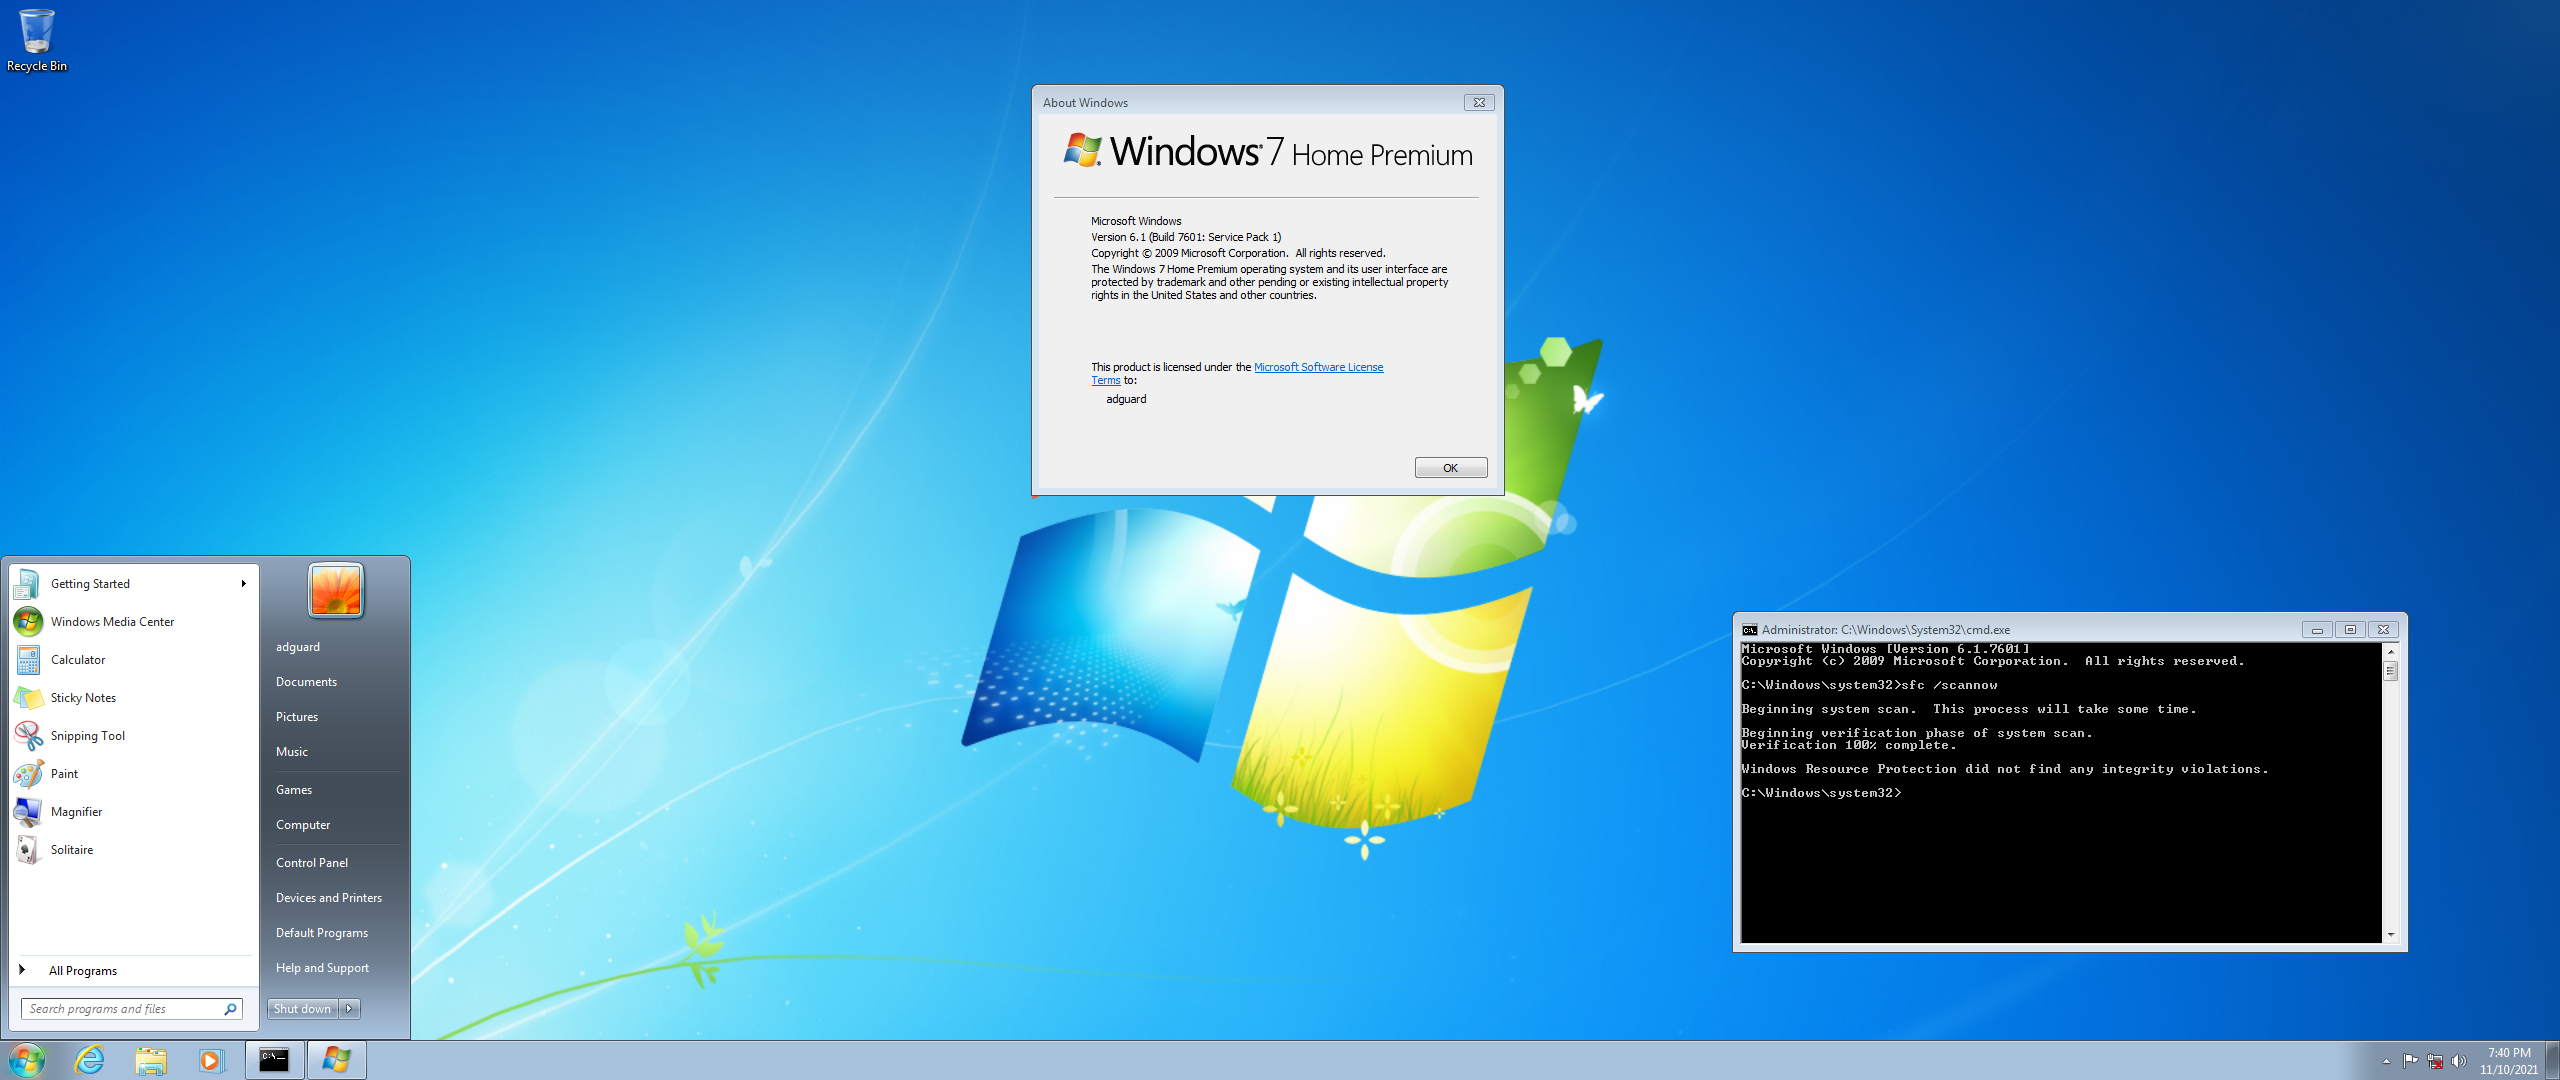The width and height of the screenshot is (2560, 1080).
Task: Open Microsoft Software License Terms link
Action: click(x=1318, y=368)
